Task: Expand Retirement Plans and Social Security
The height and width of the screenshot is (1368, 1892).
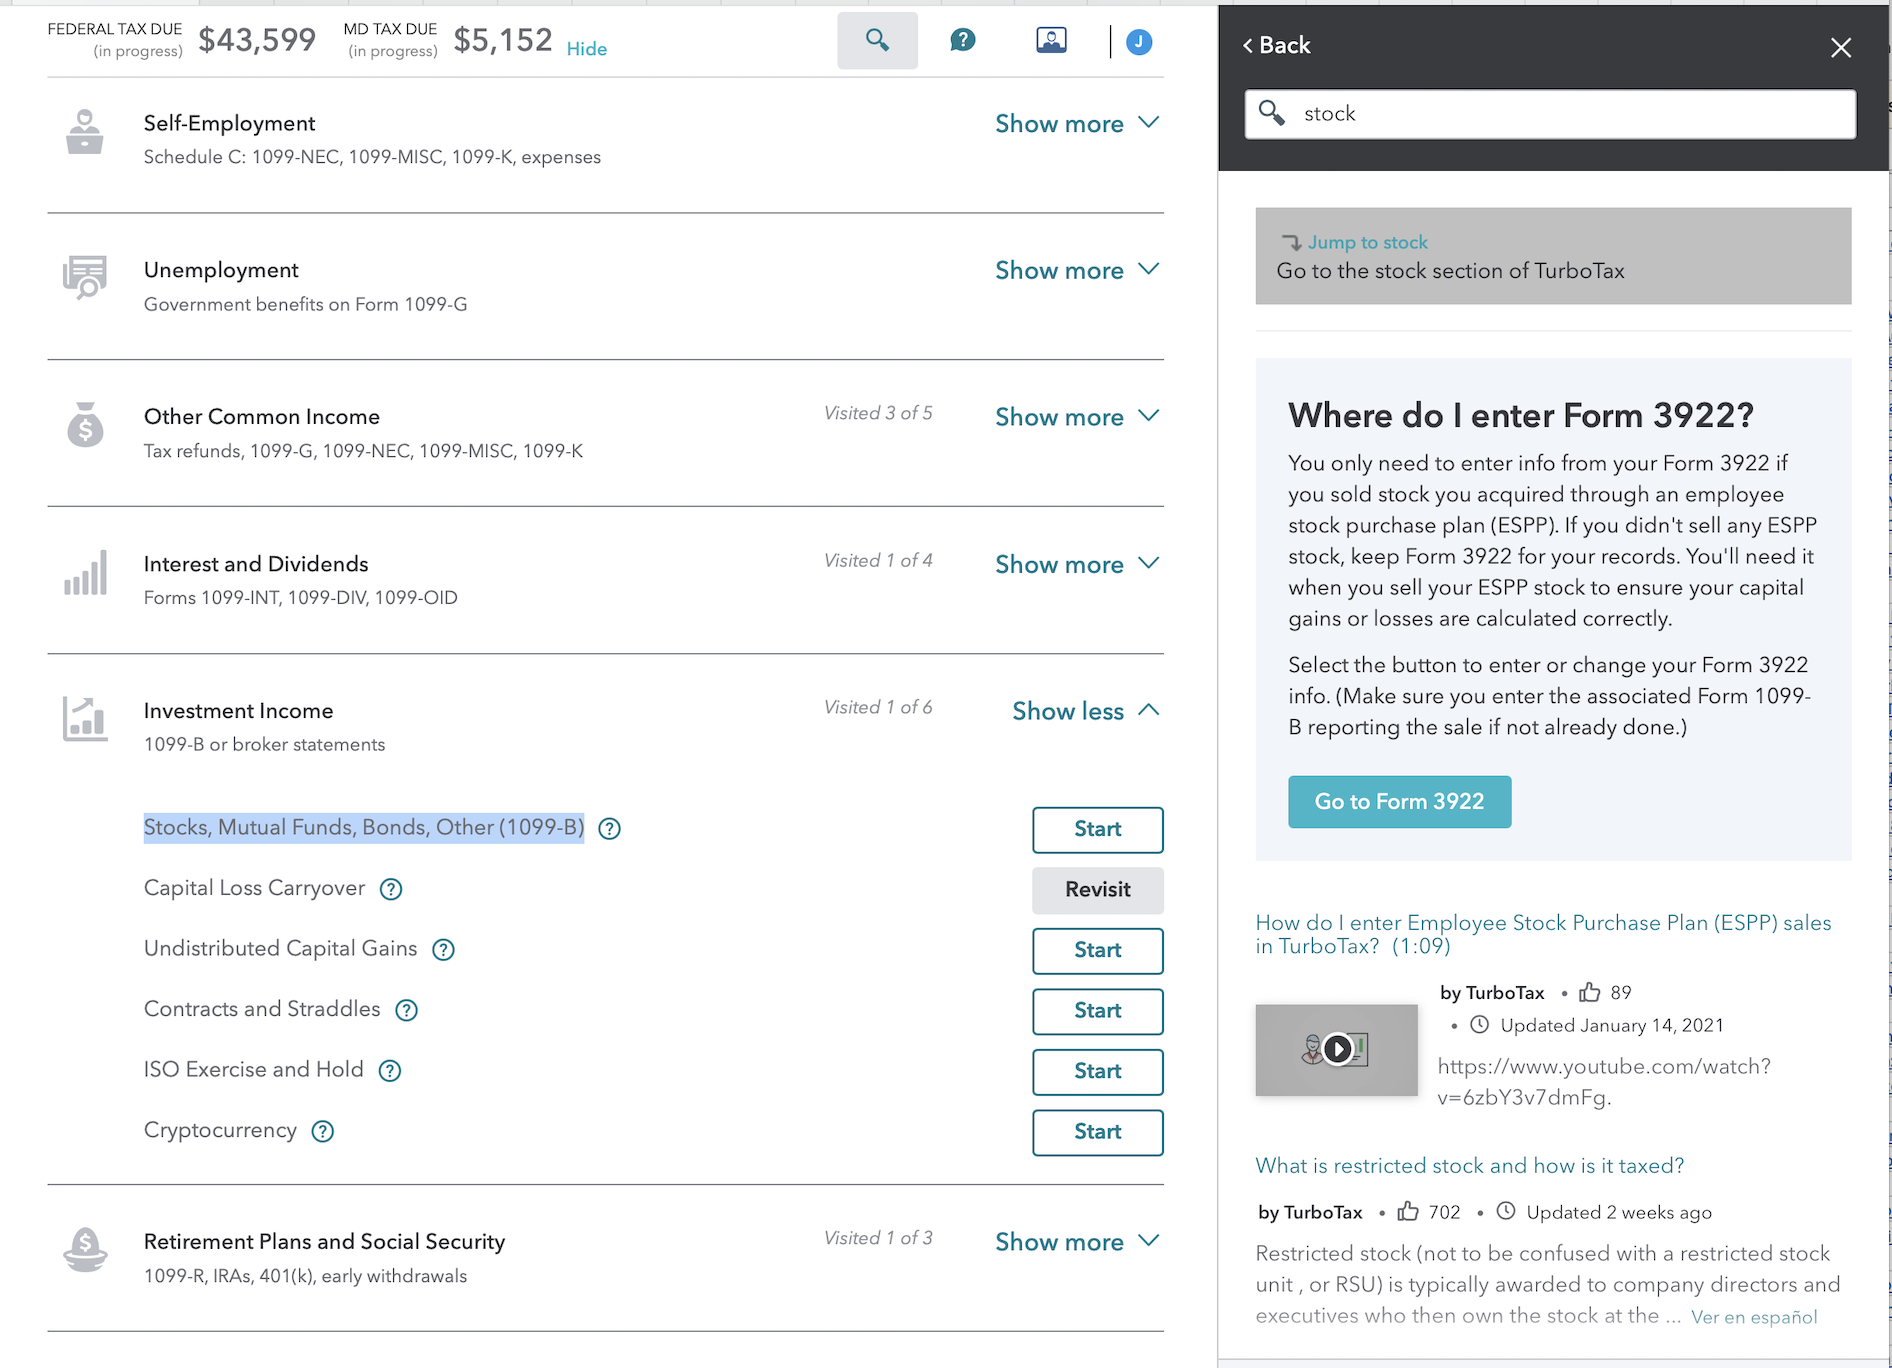Action: pyautogui.click(x=1076, y=1242)
